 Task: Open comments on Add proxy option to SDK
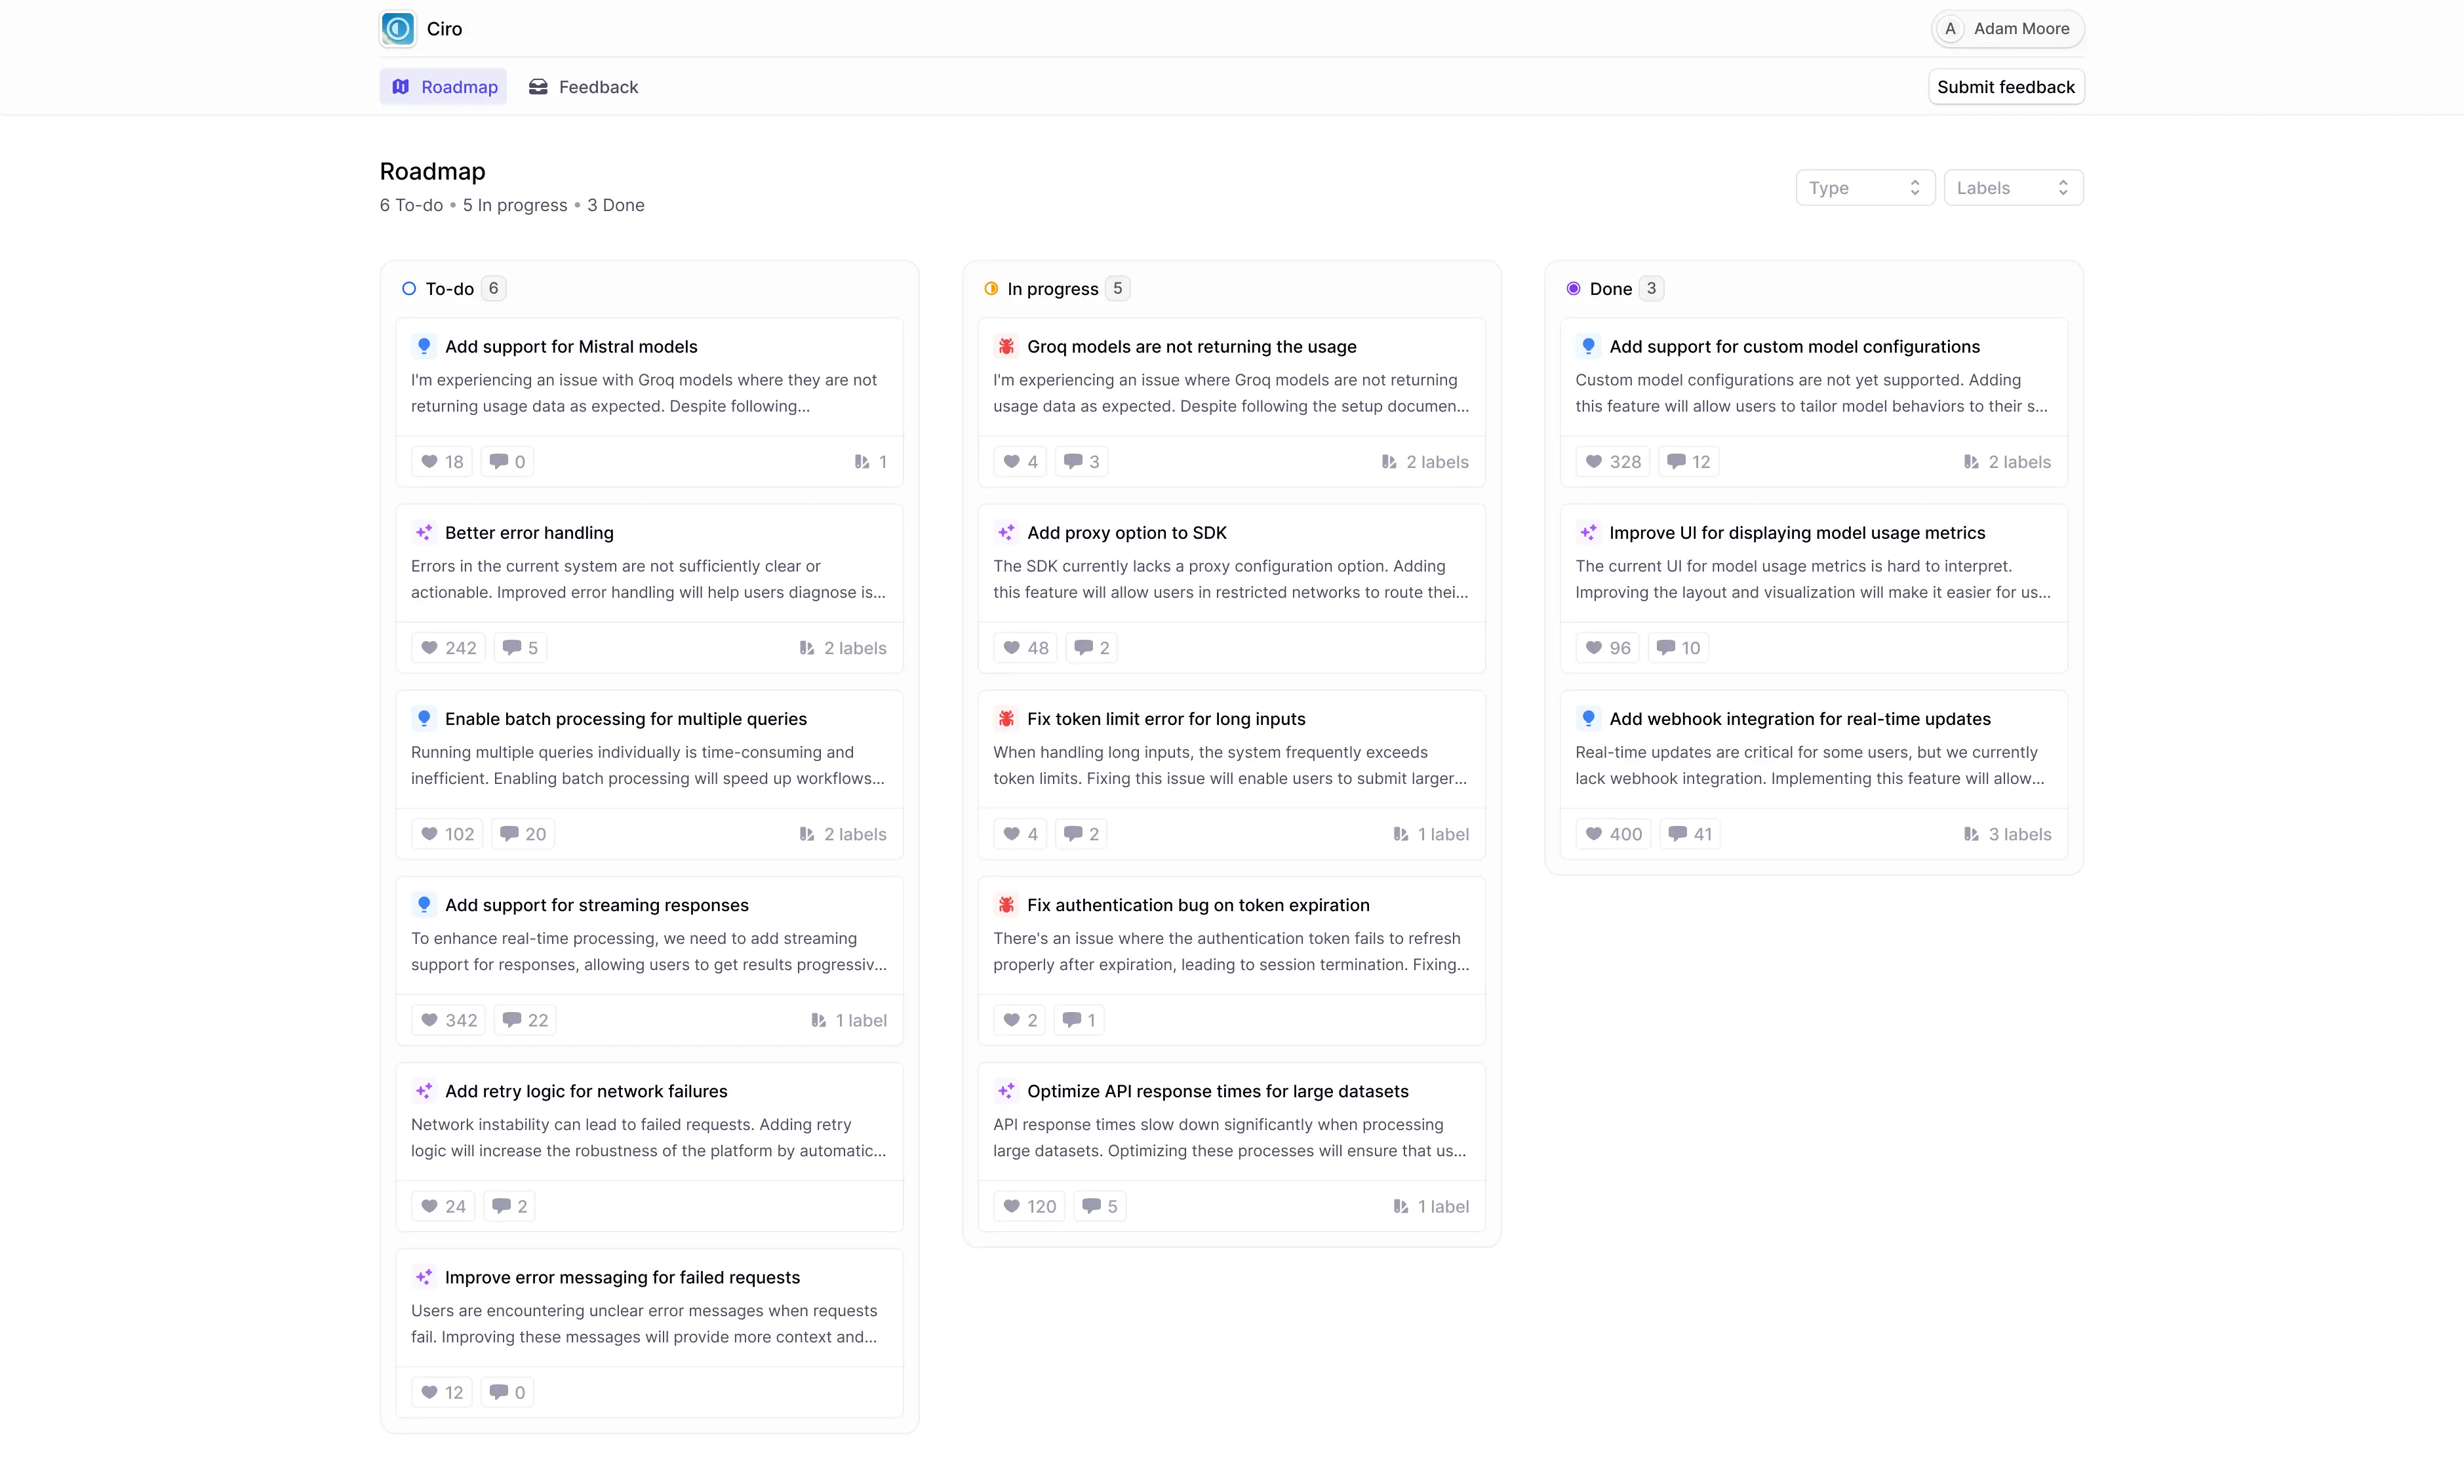point(1091,648)
